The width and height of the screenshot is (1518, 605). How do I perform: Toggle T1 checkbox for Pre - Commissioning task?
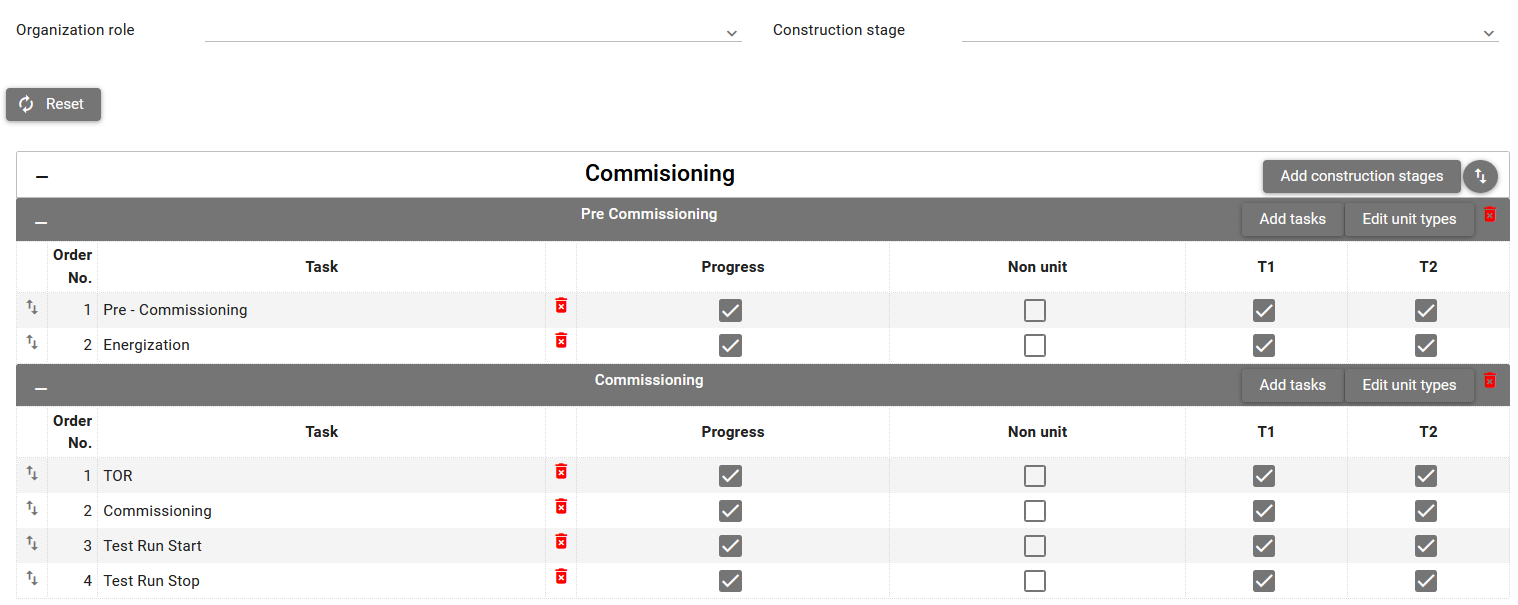pos(1264,311)
